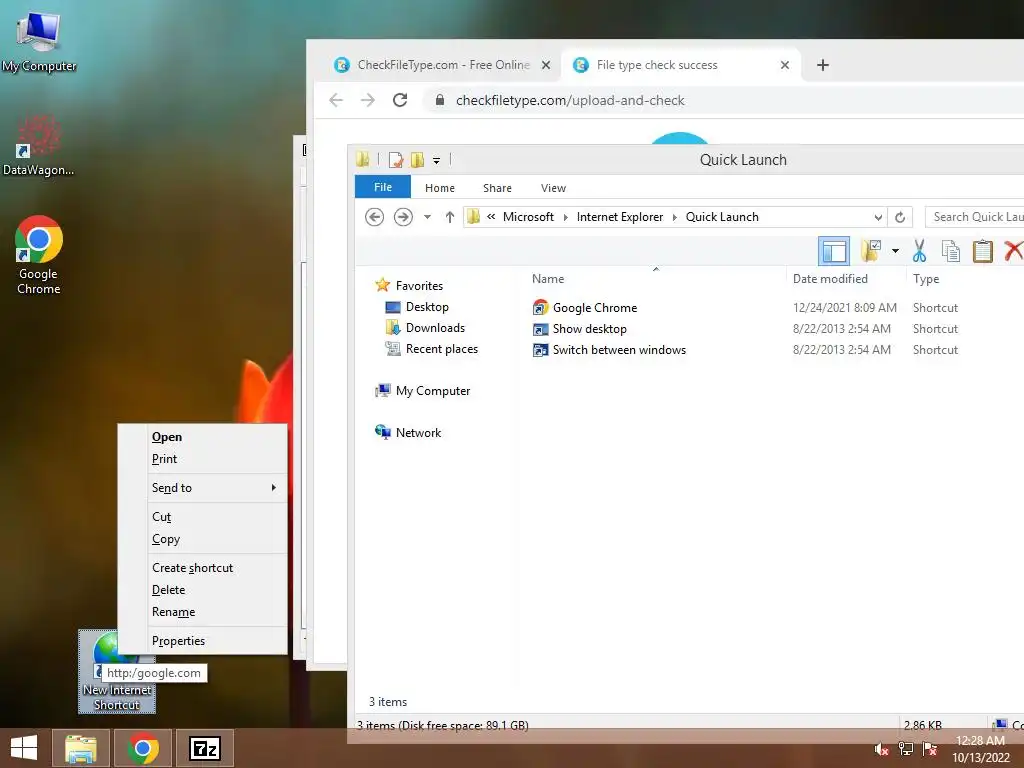This screenshot has width=1024, height=768.
Task: Open Chrome from the taskbar
Action: point(143,748)
